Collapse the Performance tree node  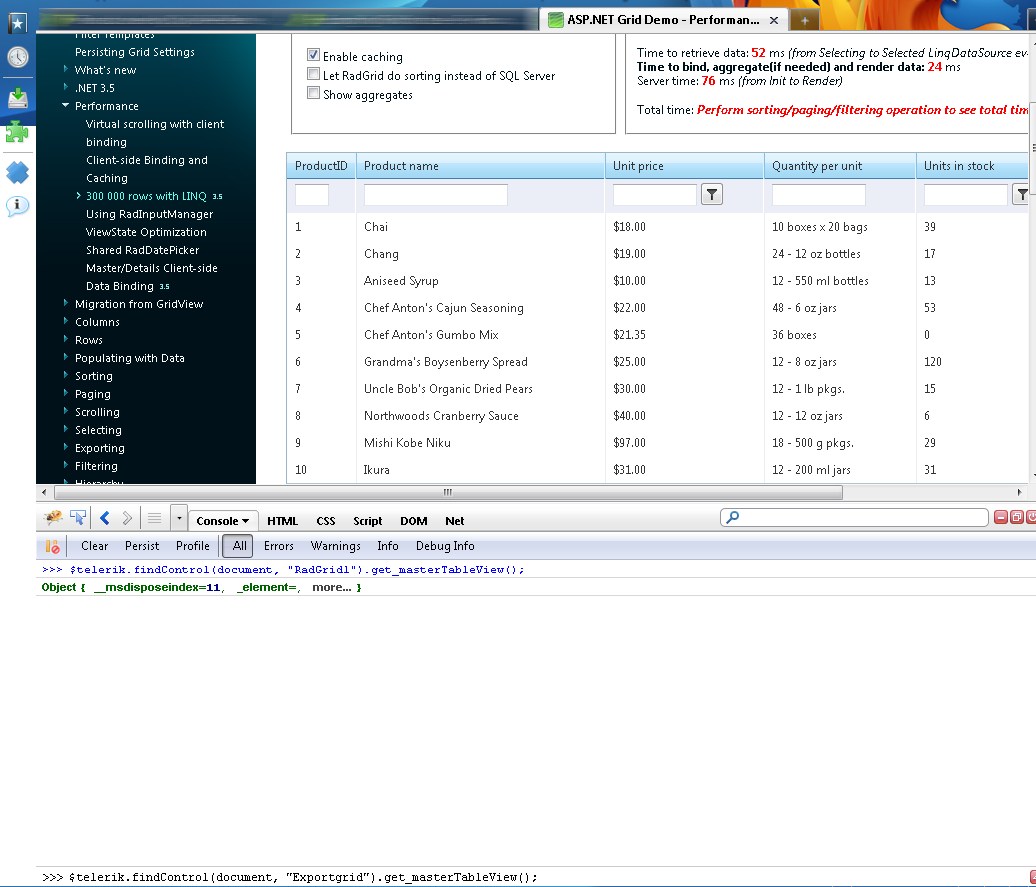(65, 105)
